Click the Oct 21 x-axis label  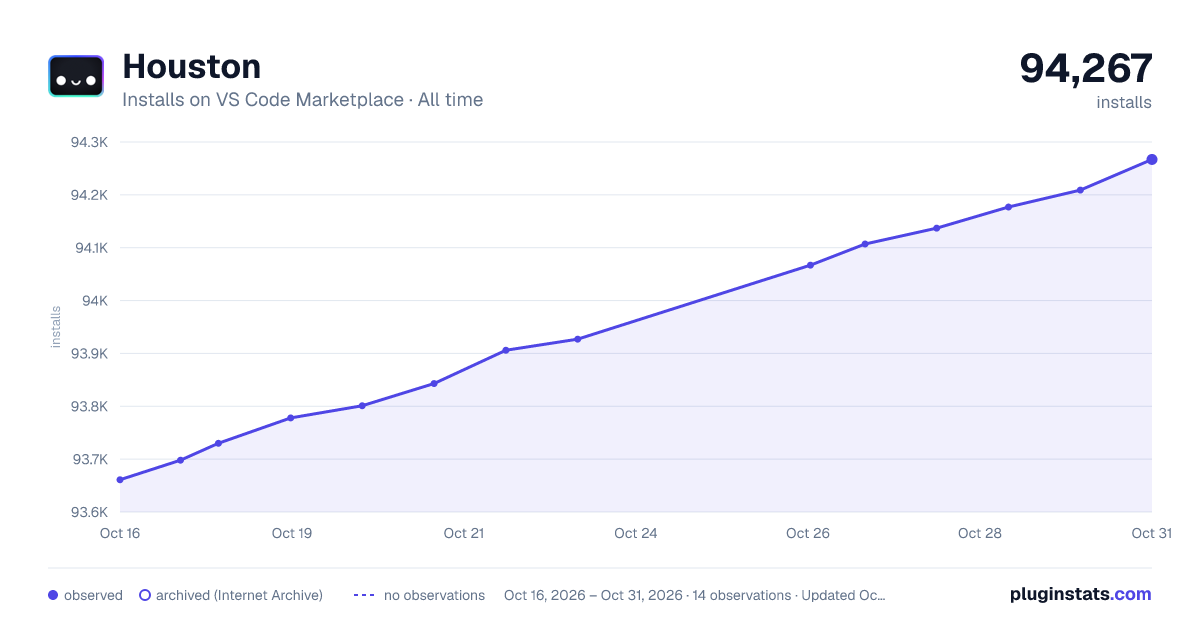464,533
